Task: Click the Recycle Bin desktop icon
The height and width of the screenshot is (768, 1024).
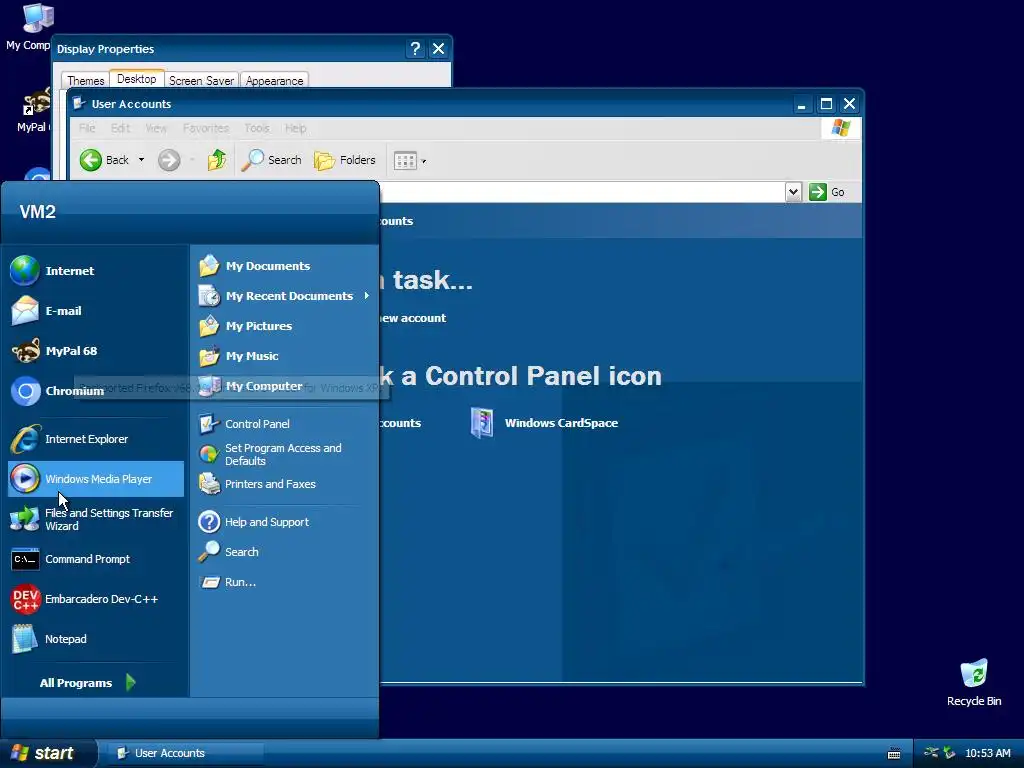Action: [x=974, y=682]
